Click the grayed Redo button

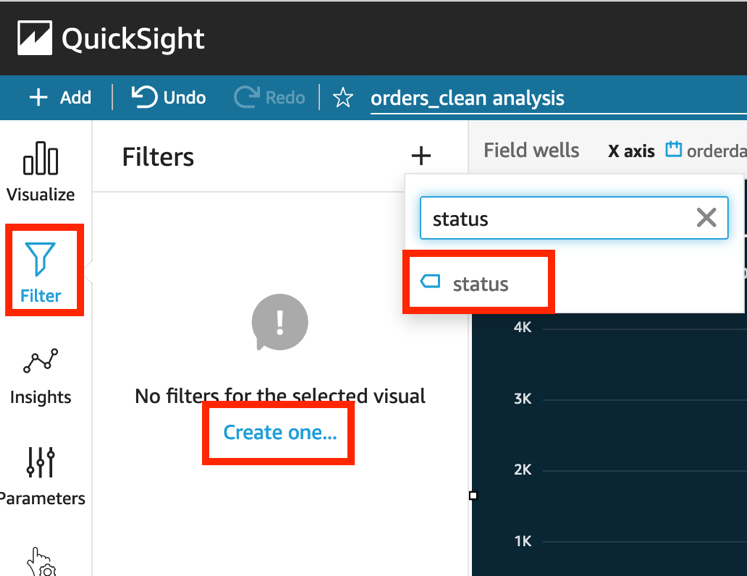(270, 97)
